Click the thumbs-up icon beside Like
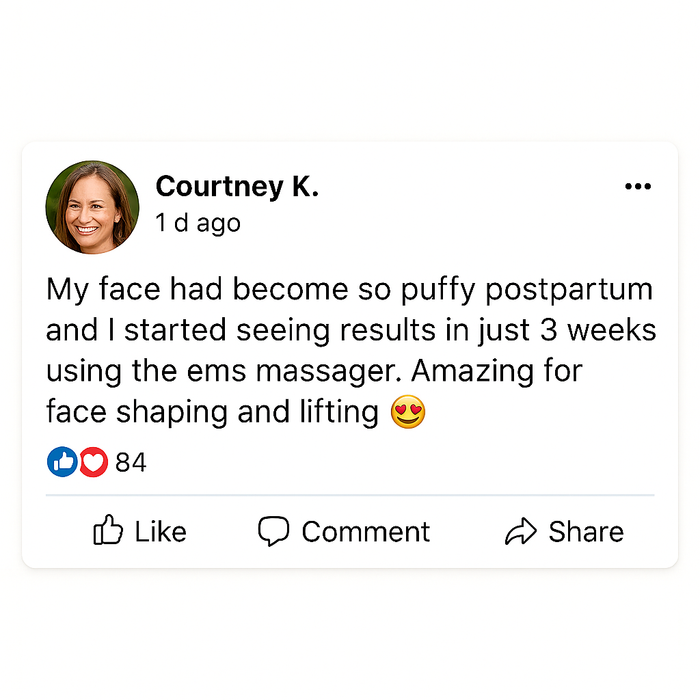 [x=107, y=531]
